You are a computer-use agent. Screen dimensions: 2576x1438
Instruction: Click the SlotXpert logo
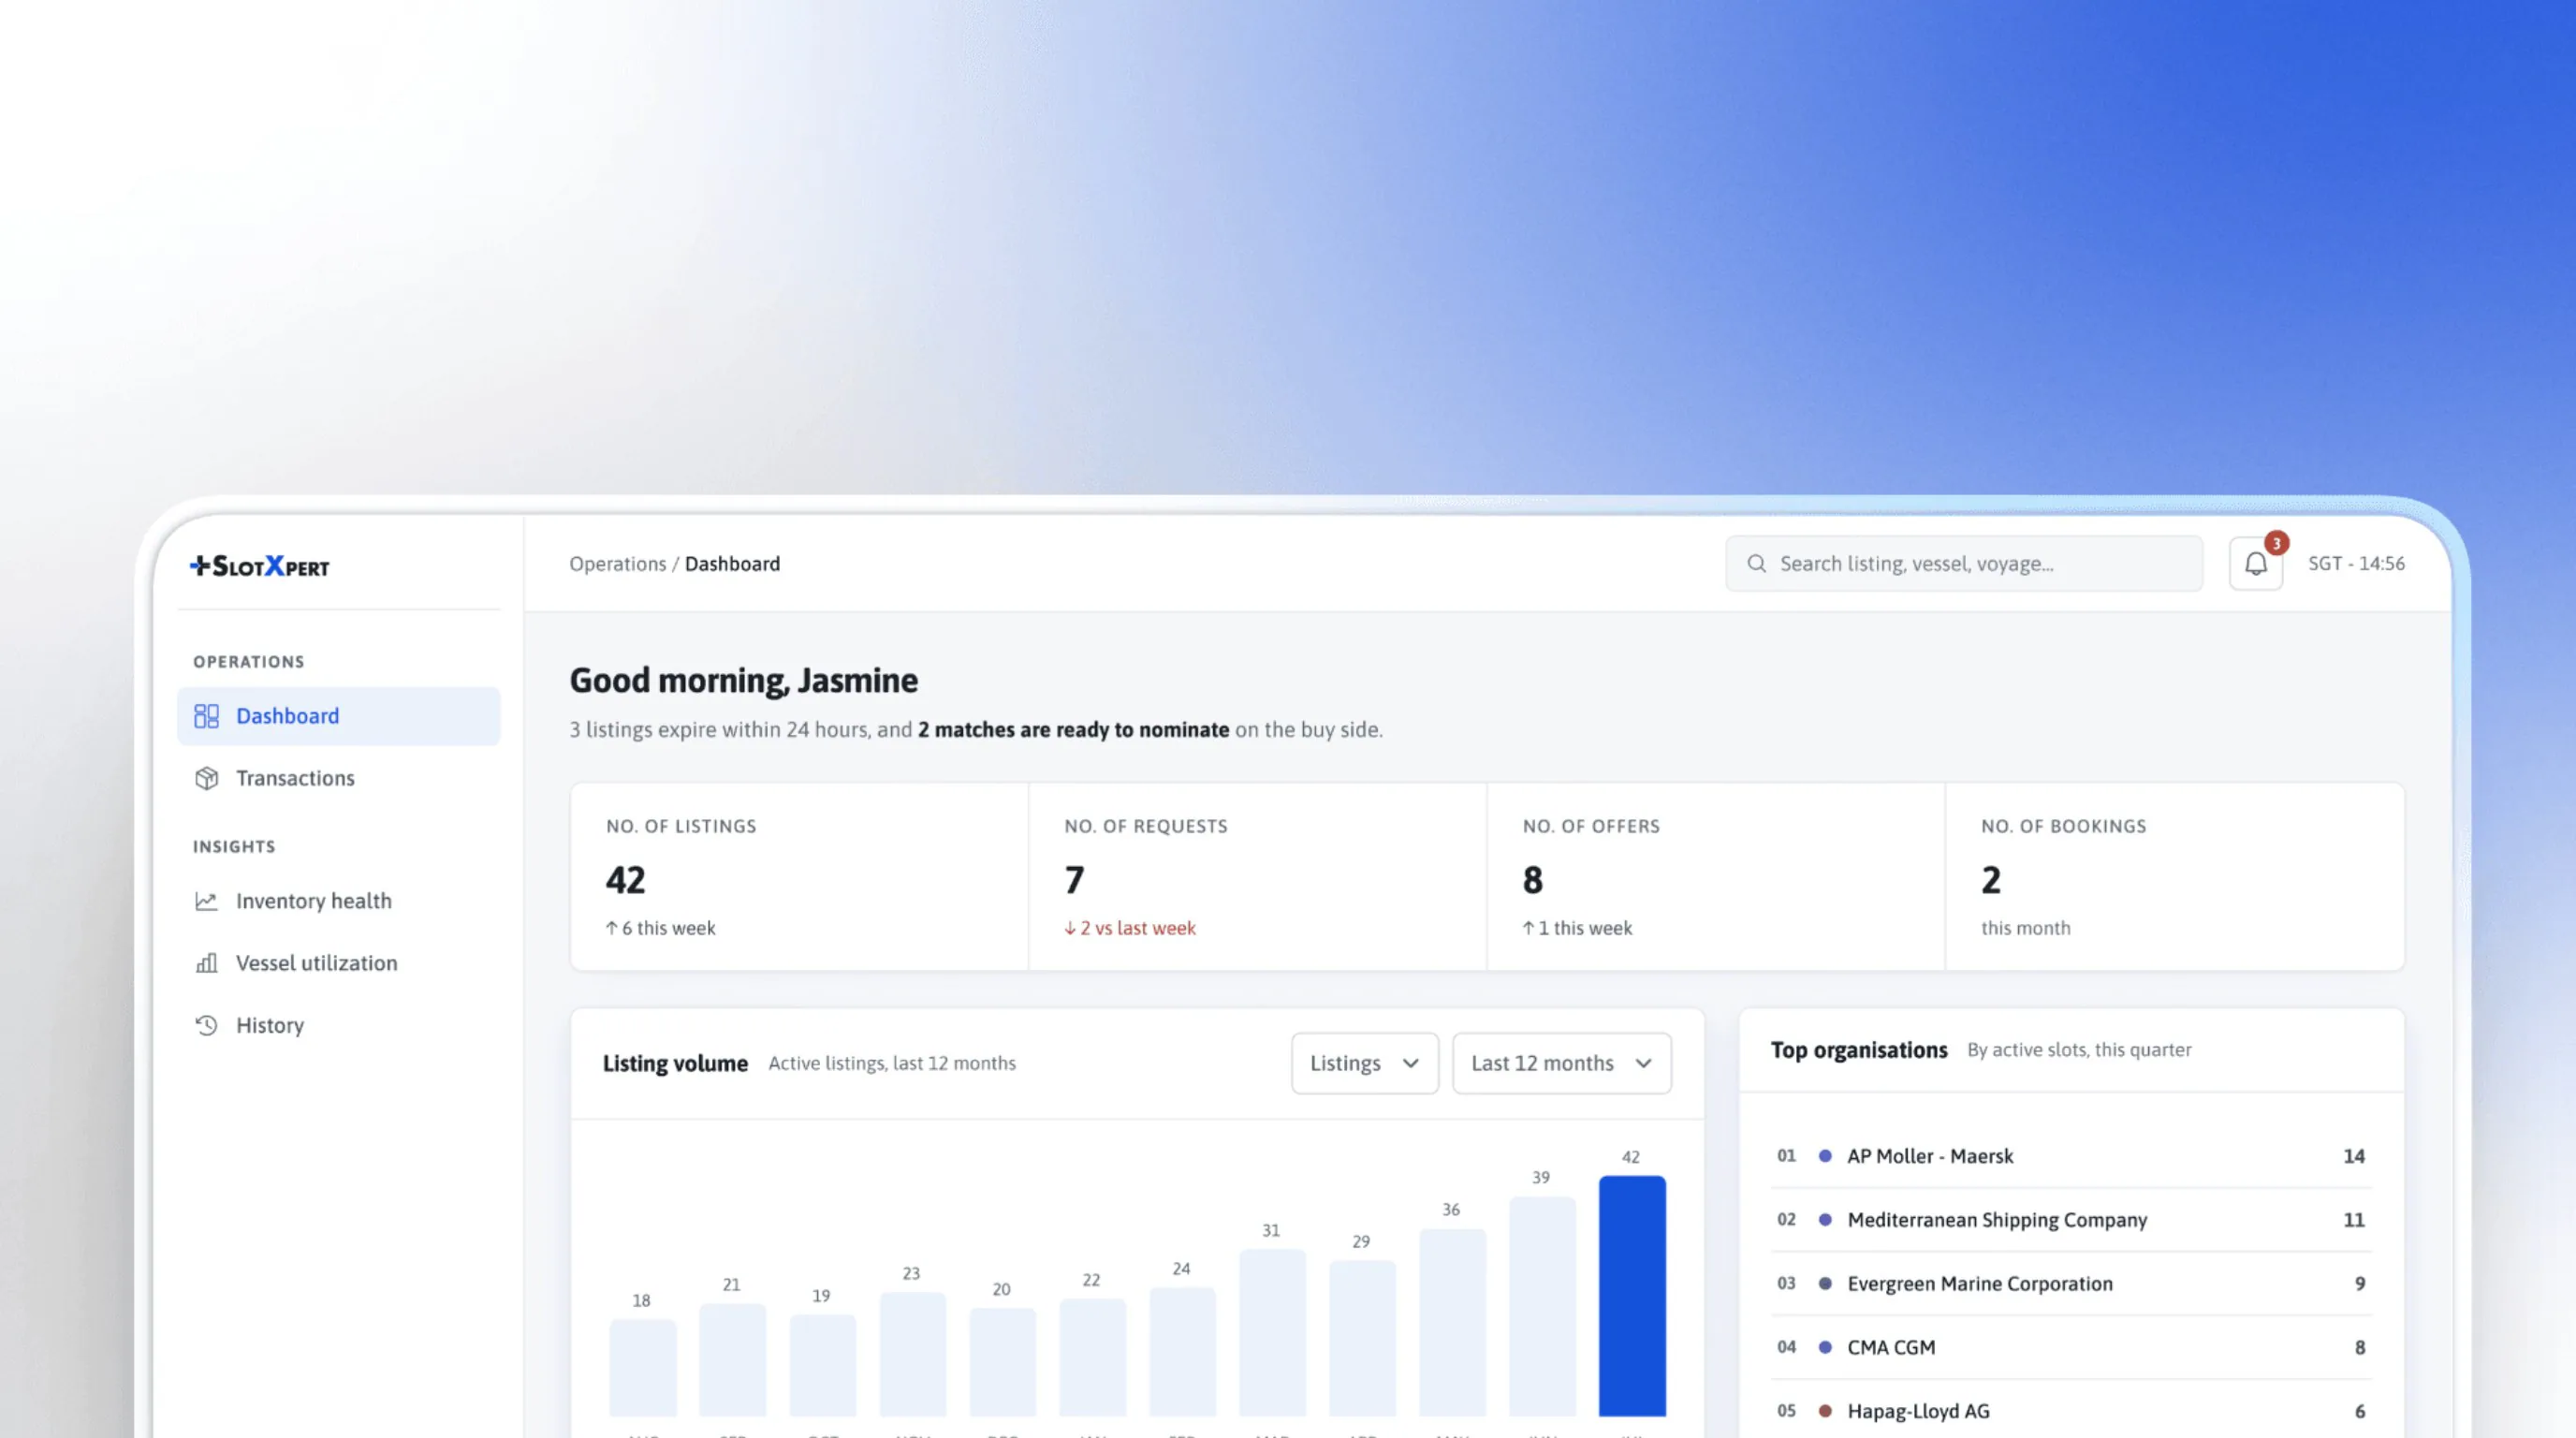[x=259, y=566]
